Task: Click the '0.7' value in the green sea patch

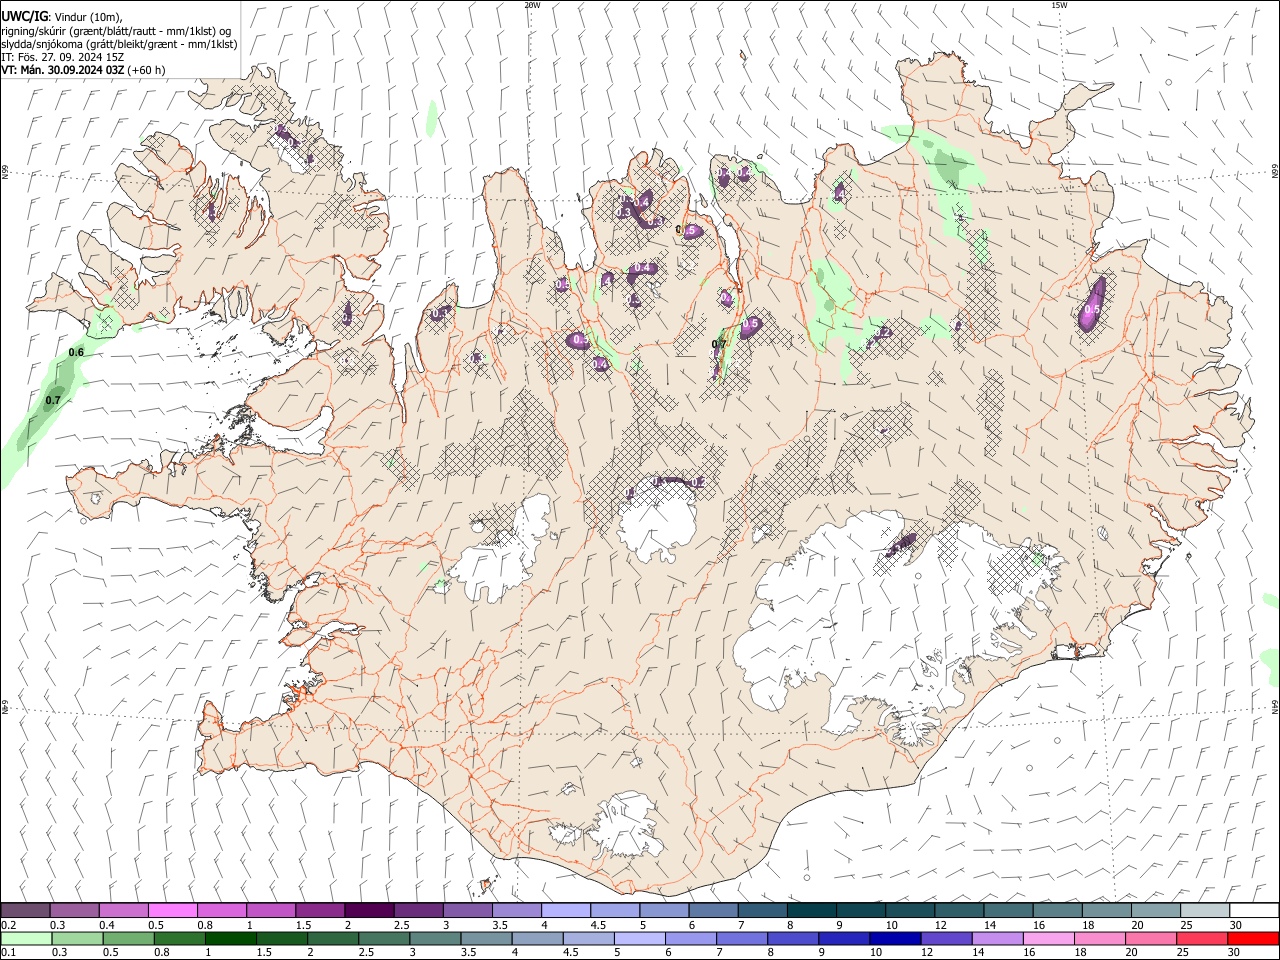Action: 53,400
